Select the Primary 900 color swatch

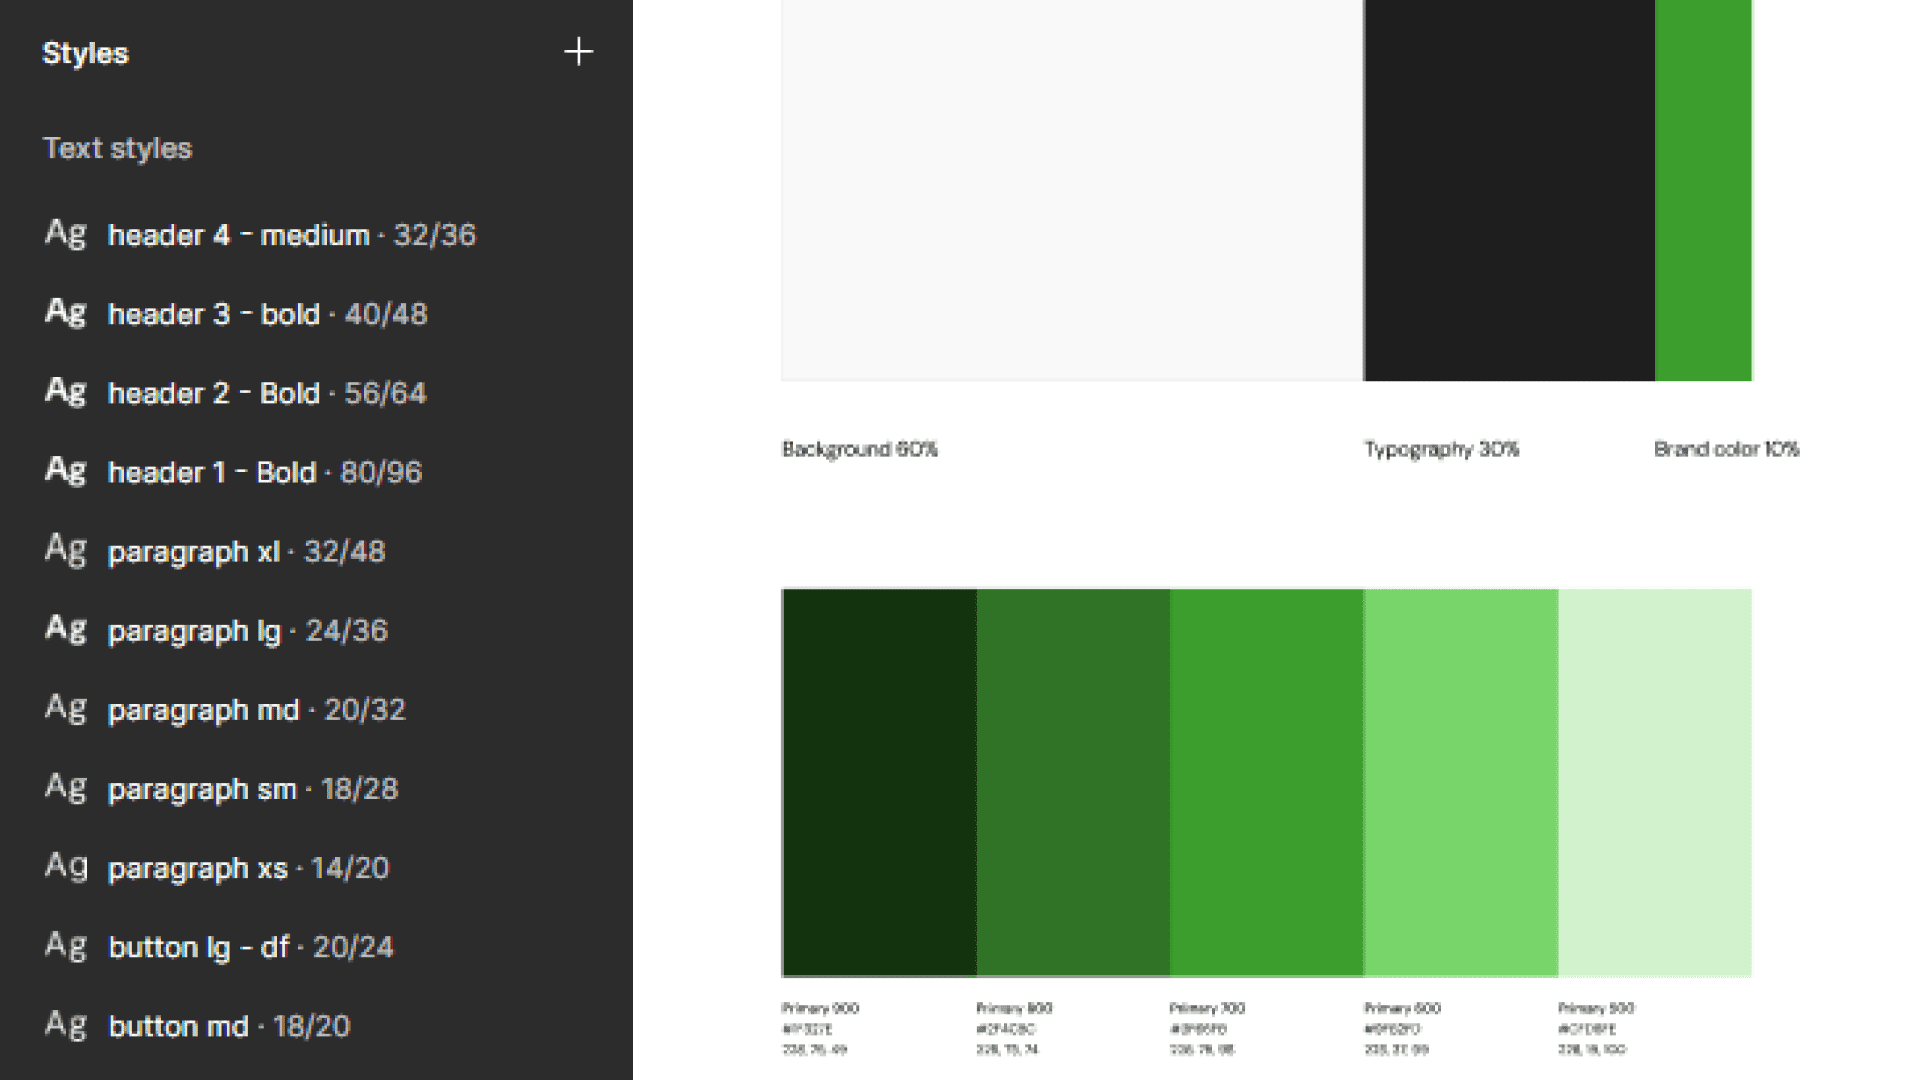[876, 780]
